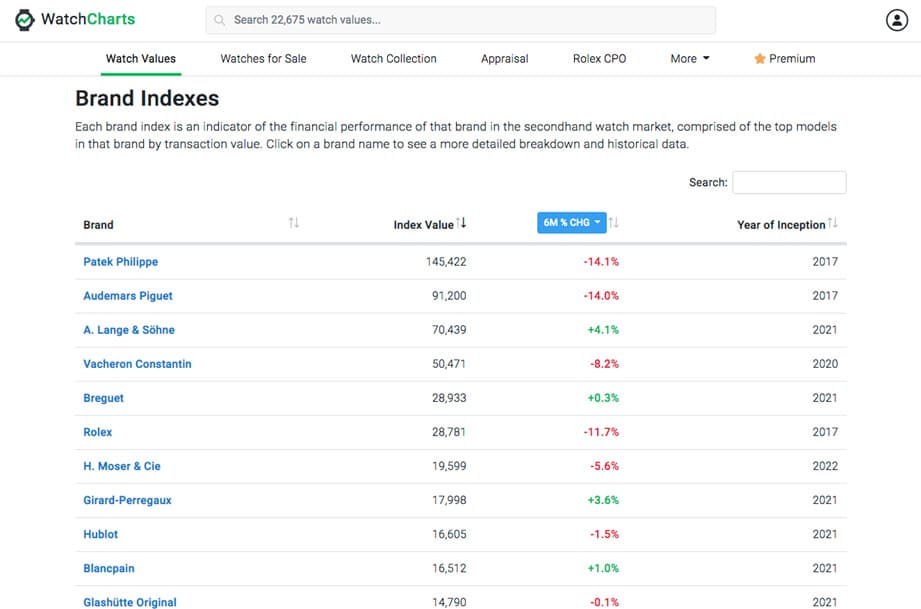Go to the Appraisal tab
Screen dimensions: 921x609
tap(504, 59)
